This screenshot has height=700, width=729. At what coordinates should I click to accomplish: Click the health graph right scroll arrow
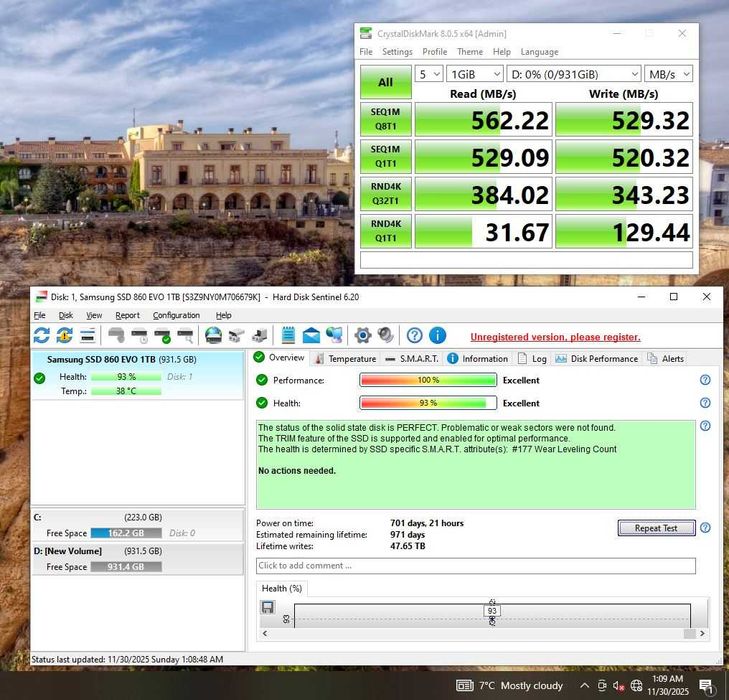pyautogui.click(x=702, y=633)
